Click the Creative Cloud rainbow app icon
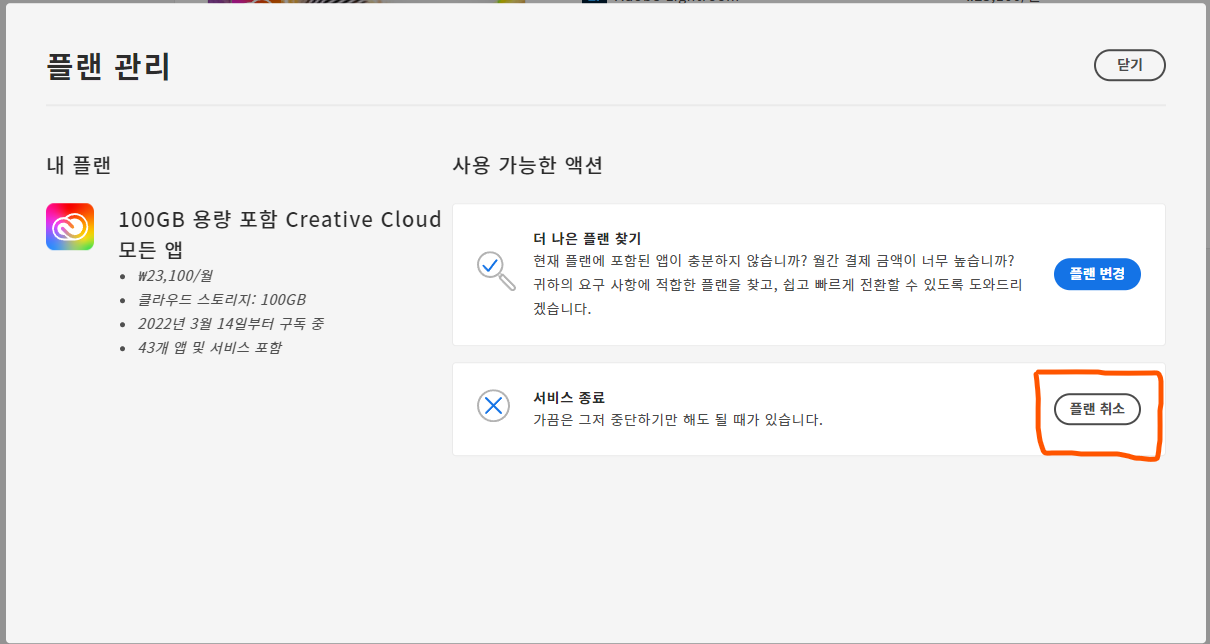The image size is (1210, 644). click(70, 227)
